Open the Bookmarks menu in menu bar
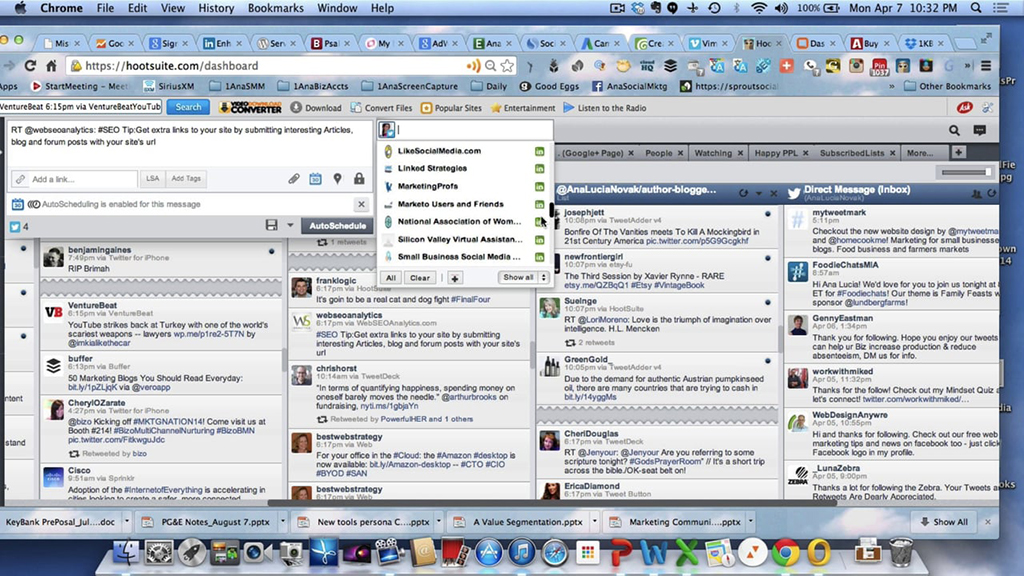1024x576 pixels. coord(275,8)
